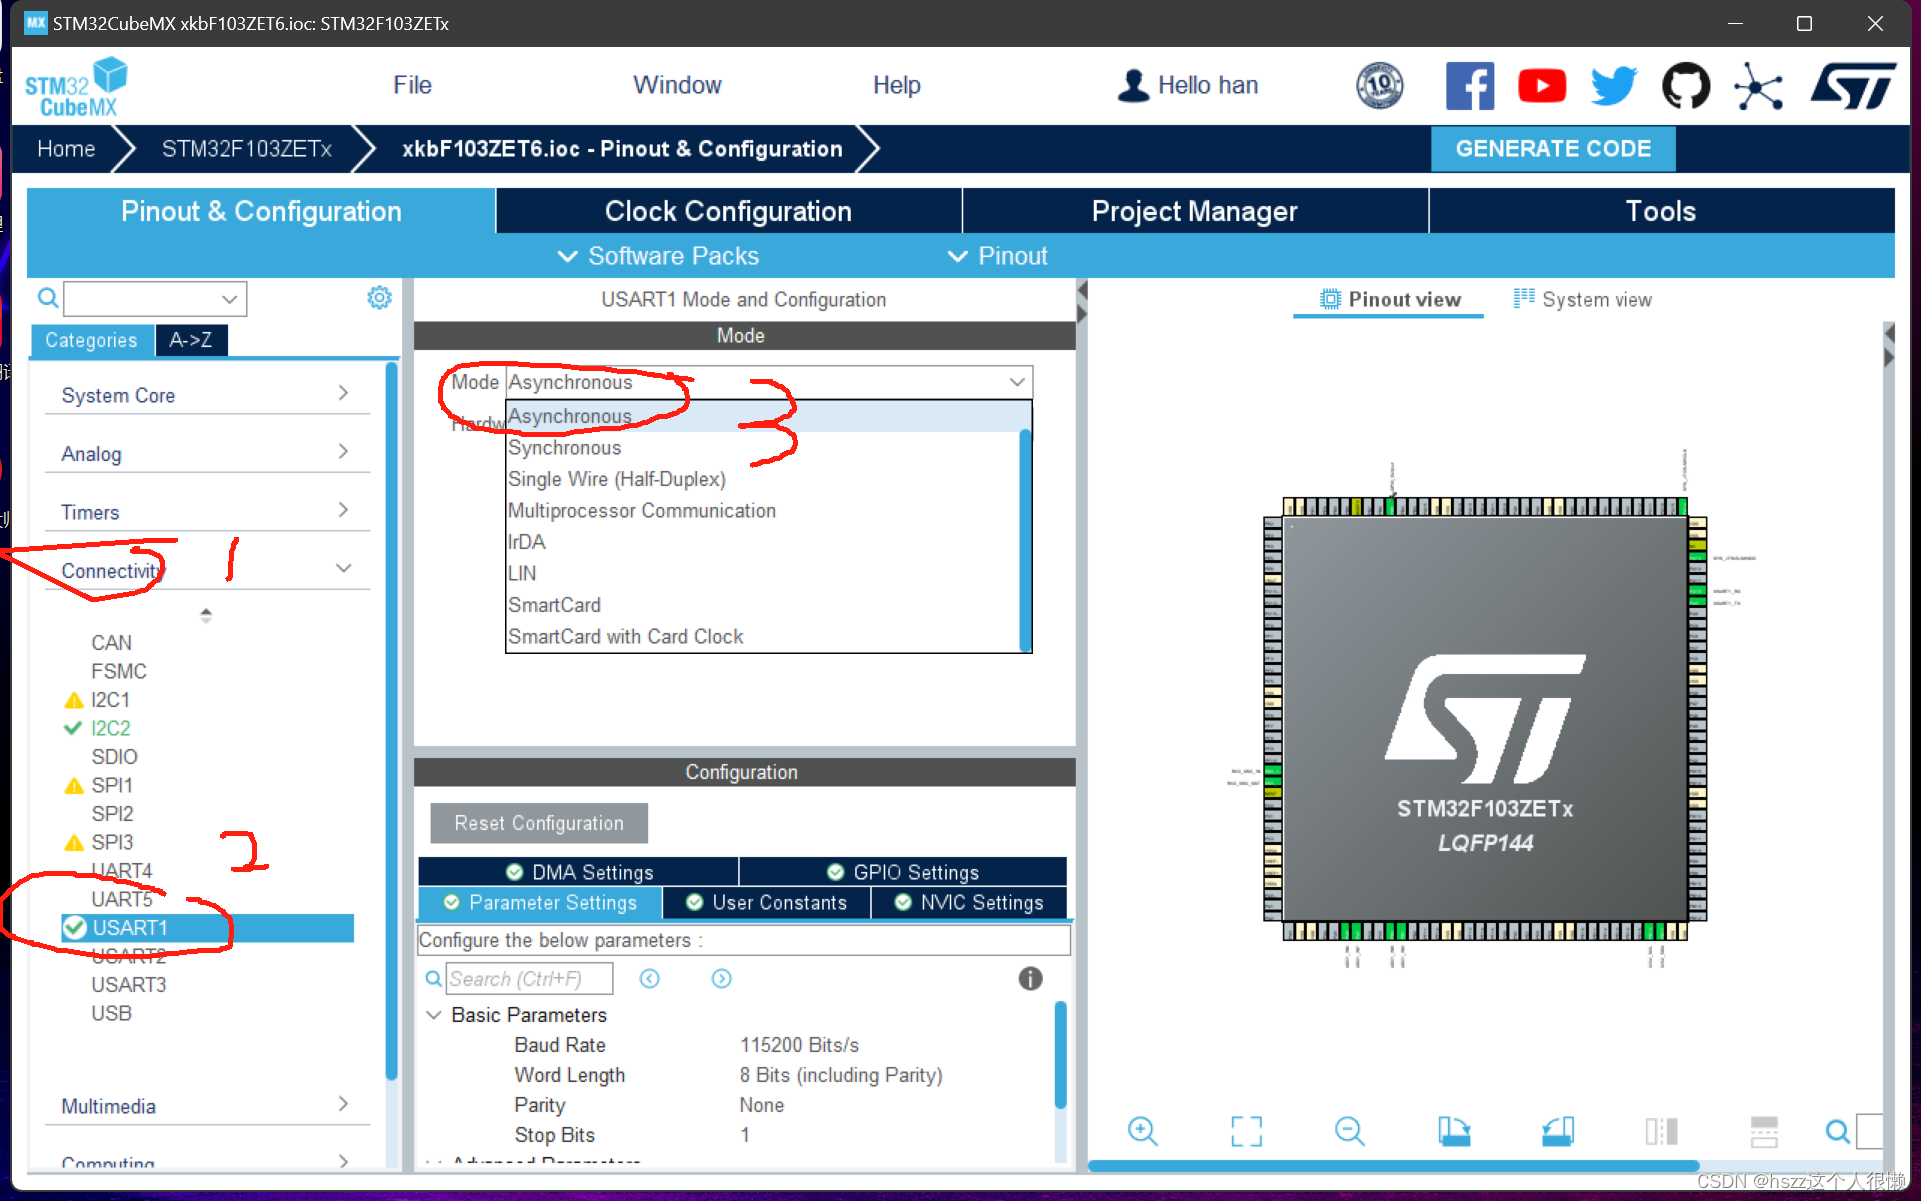
Task: Toggle horizontal split view icon
Action: (1764, 1131)
